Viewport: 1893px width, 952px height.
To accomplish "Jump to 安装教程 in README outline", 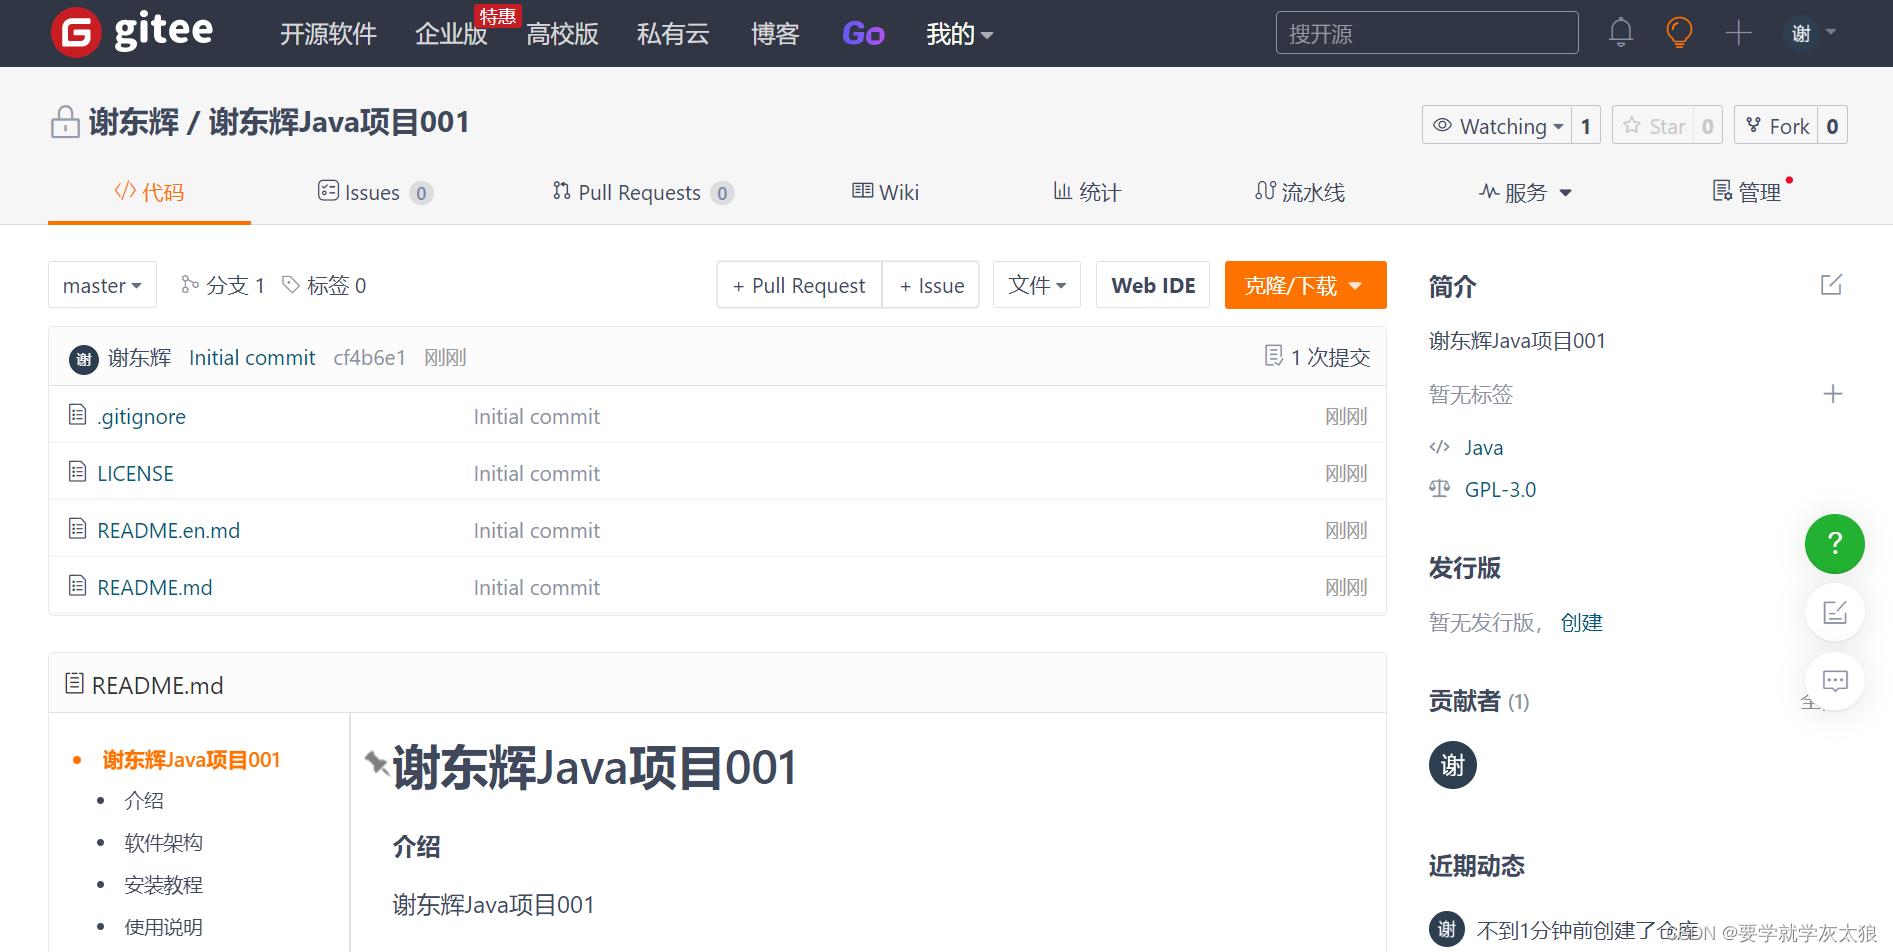I will pyautogui.click(x=163, y=885).
